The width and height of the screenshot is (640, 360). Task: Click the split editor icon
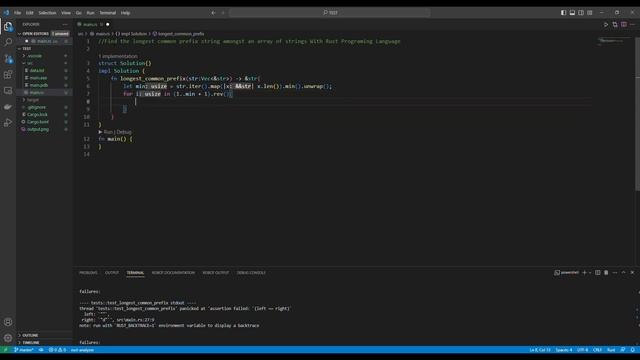point(624,24)
